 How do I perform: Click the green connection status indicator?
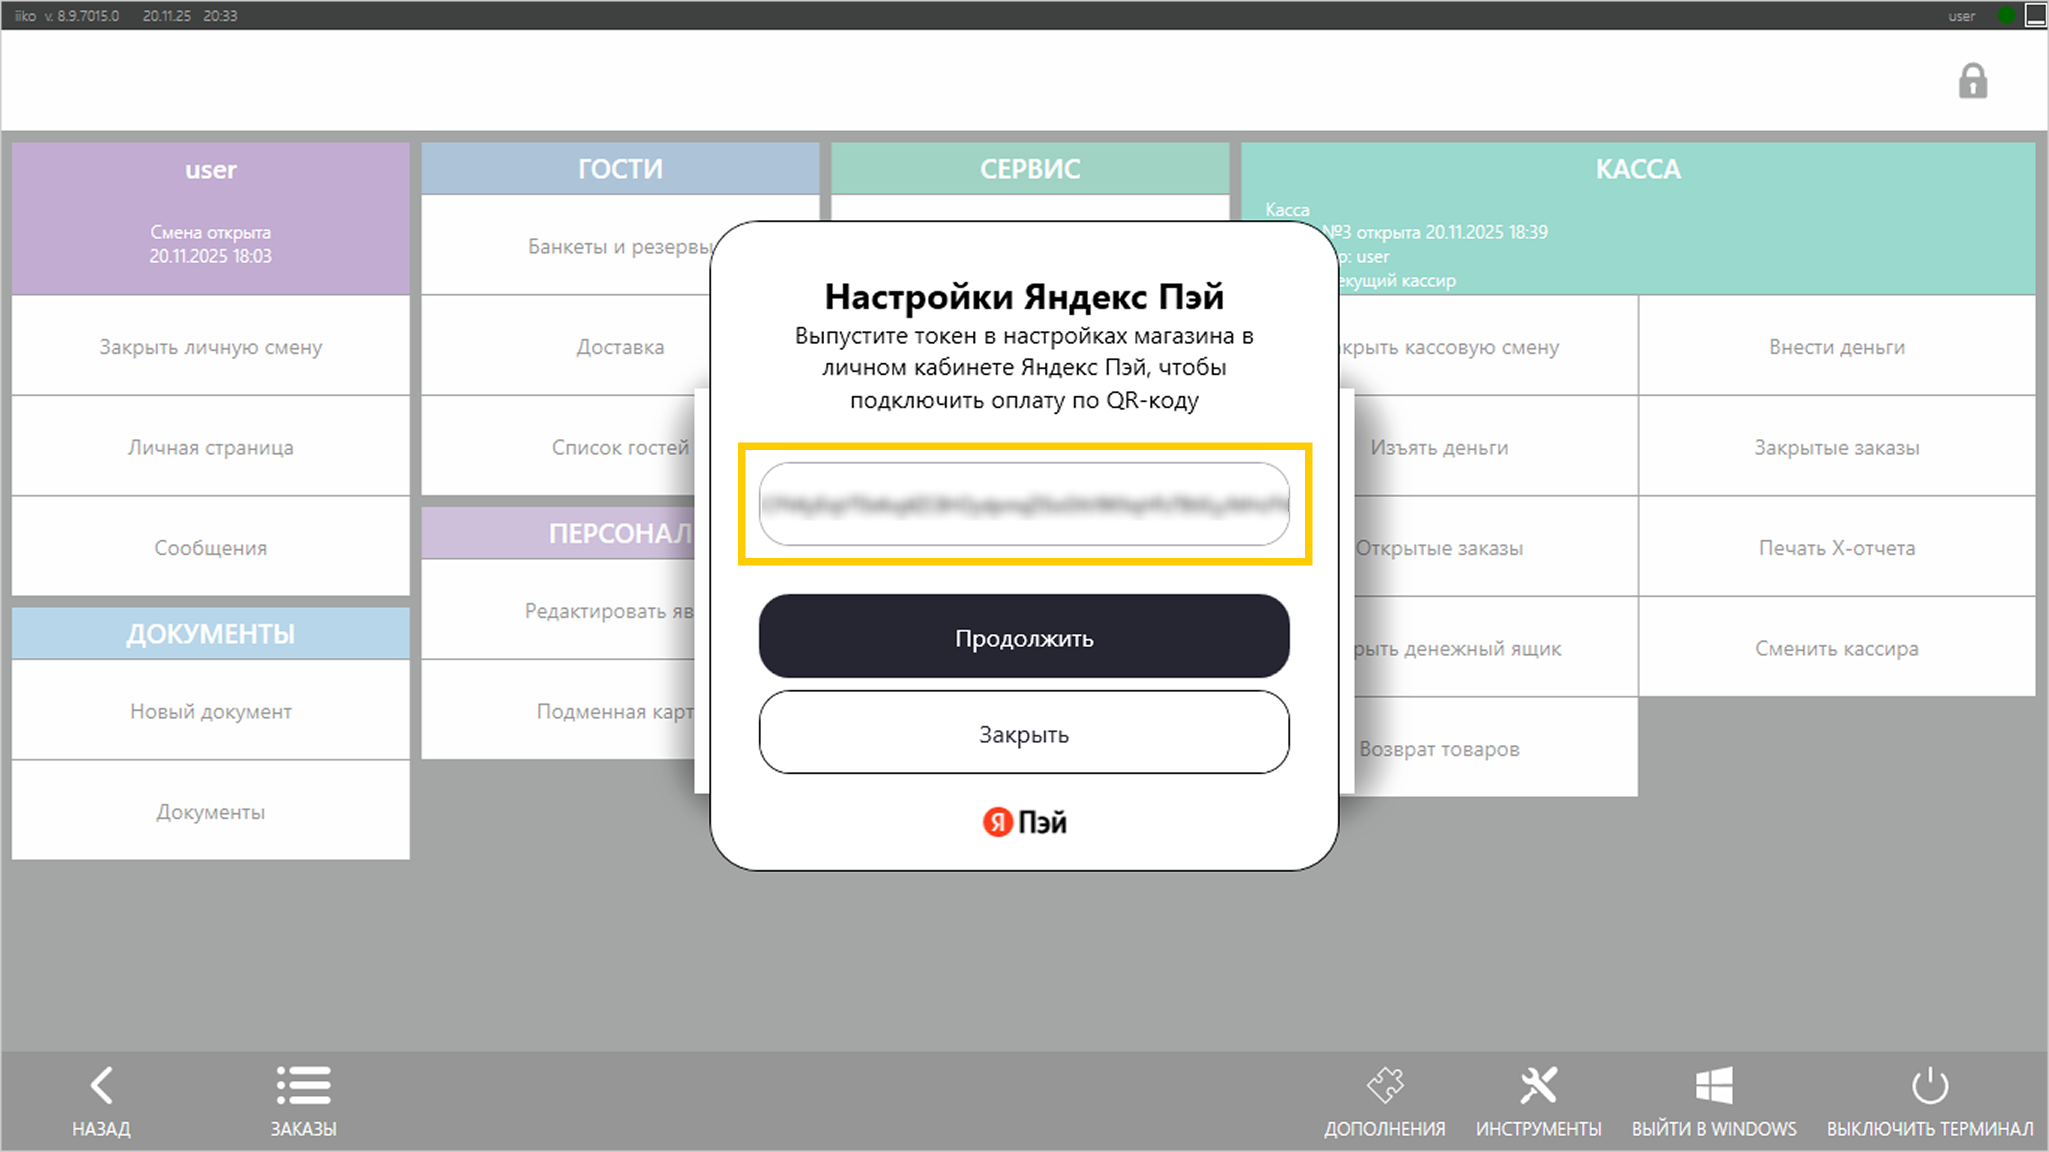pyautogui.click(x=2006, y=15)
